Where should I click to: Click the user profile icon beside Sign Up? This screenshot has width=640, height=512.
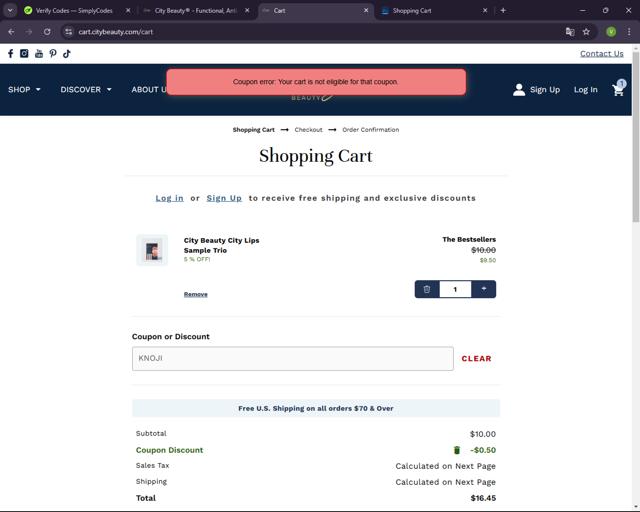click(519, 89)
